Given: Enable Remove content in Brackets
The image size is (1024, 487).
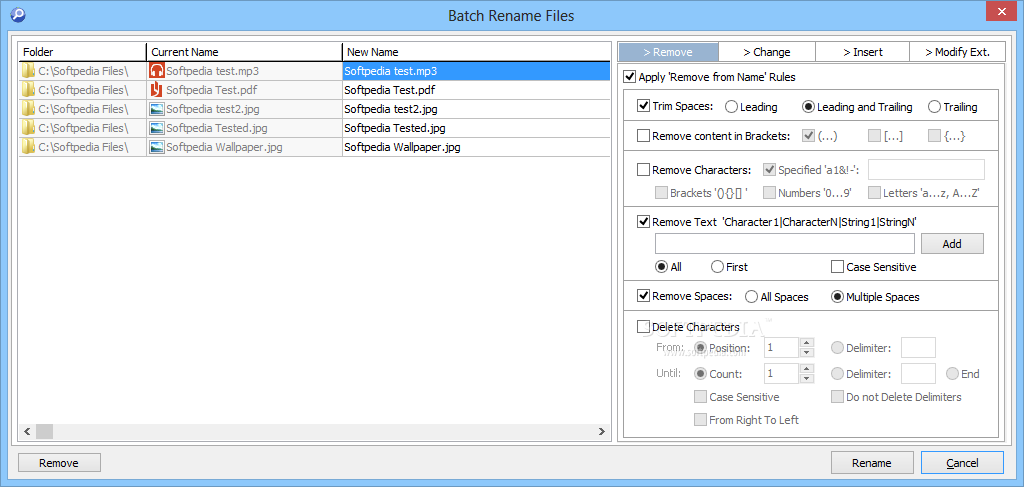Looking at the screenshot, I should click(x=643, y=136).
